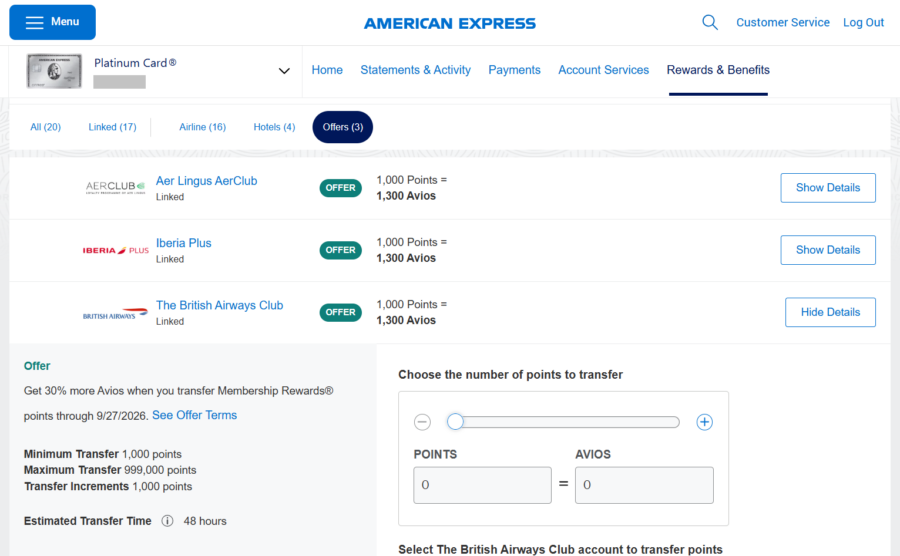Open Customer Service link
Viewport: 900px width, 556px height.
point(782,22)
